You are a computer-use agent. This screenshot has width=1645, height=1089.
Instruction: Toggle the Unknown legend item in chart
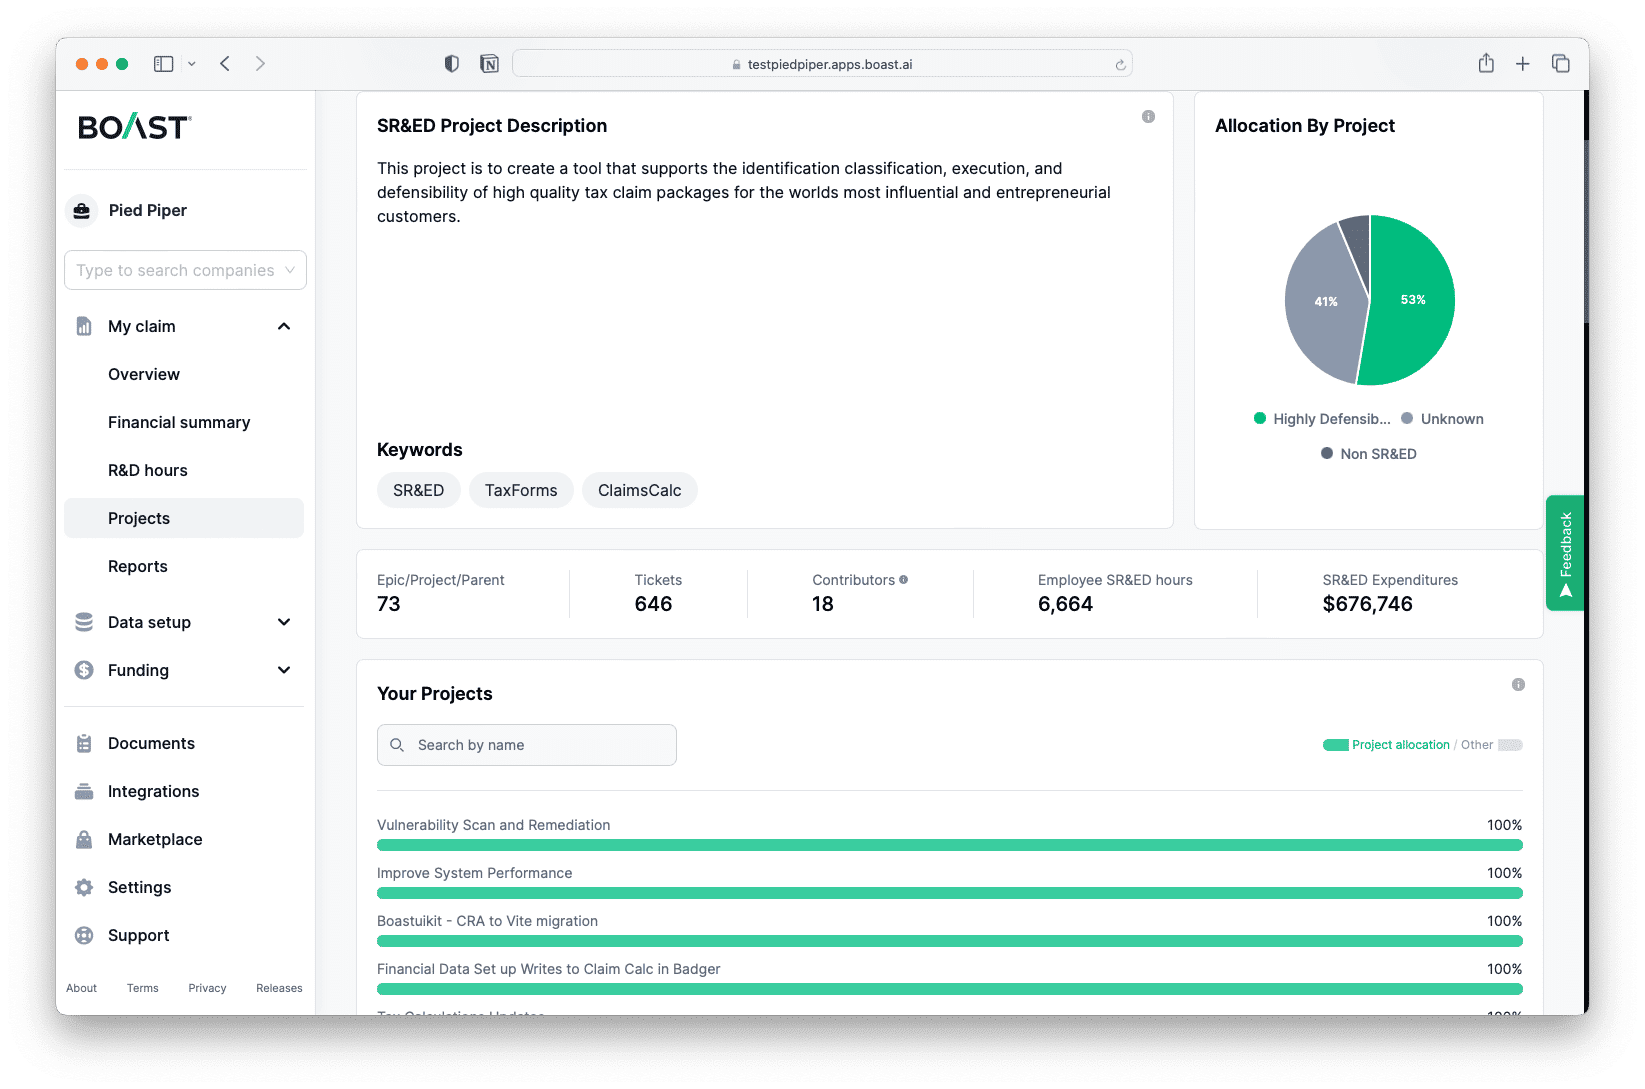click(1442, 419)
